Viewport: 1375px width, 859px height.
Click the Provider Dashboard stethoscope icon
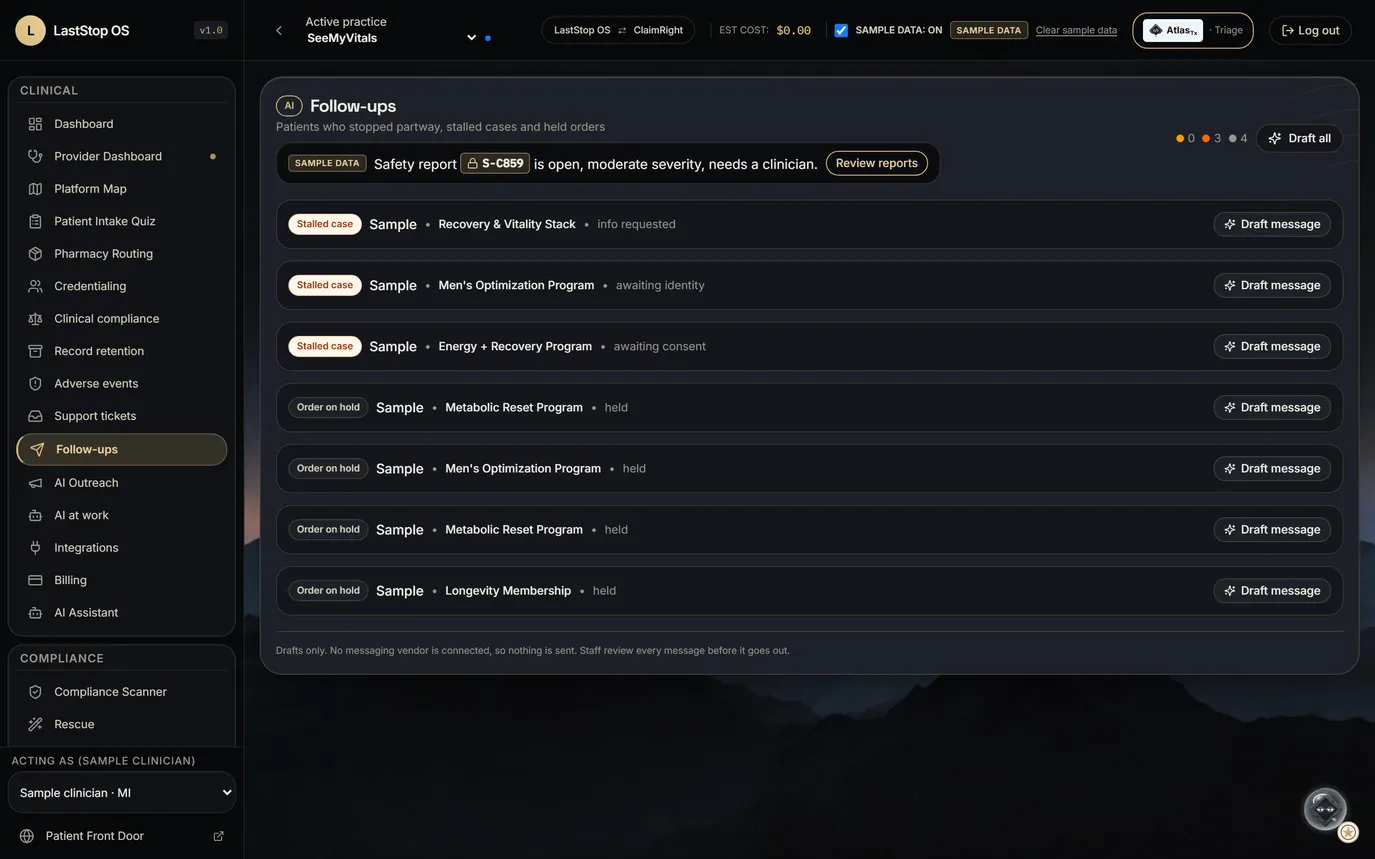point(35,156)
